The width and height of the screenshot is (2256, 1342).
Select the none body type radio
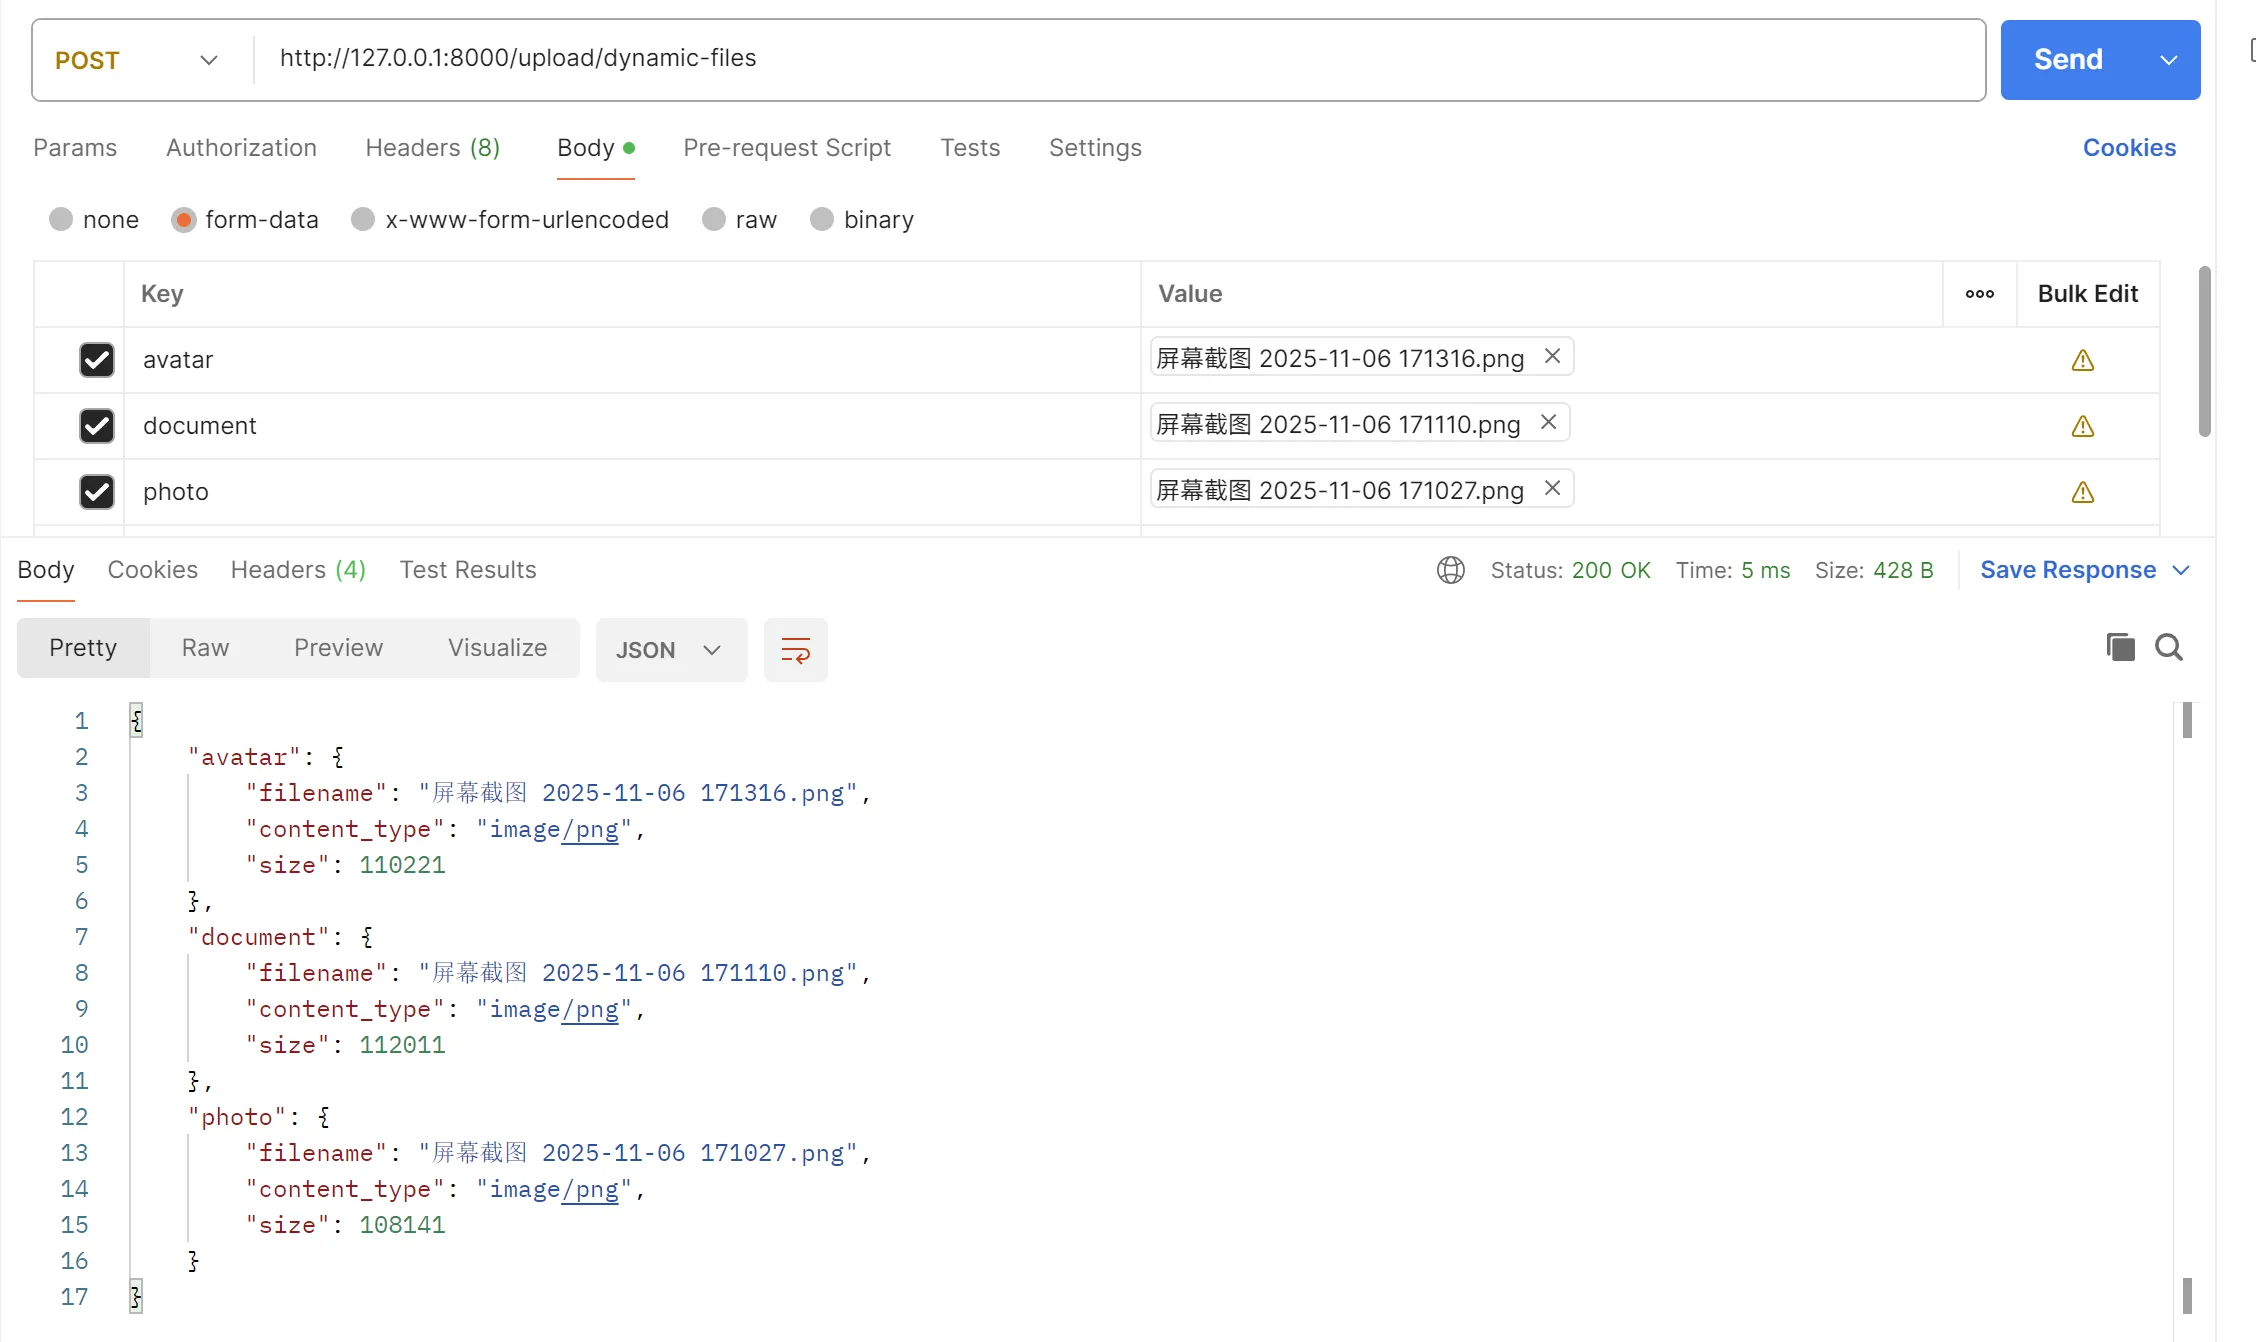(x=61, y=219)
